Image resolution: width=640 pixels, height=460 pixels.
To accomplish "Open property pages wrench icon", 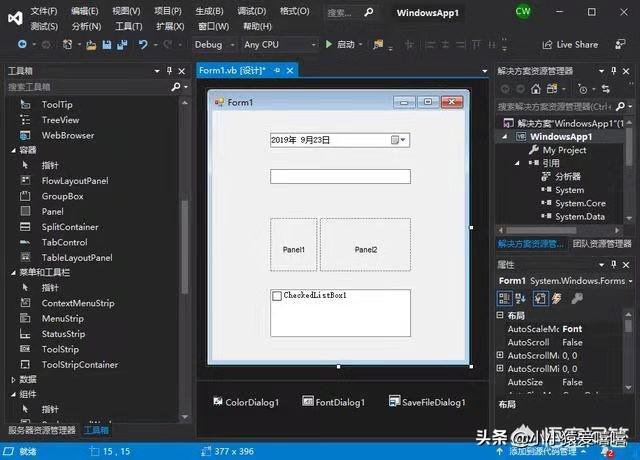I will click(577, 298).
